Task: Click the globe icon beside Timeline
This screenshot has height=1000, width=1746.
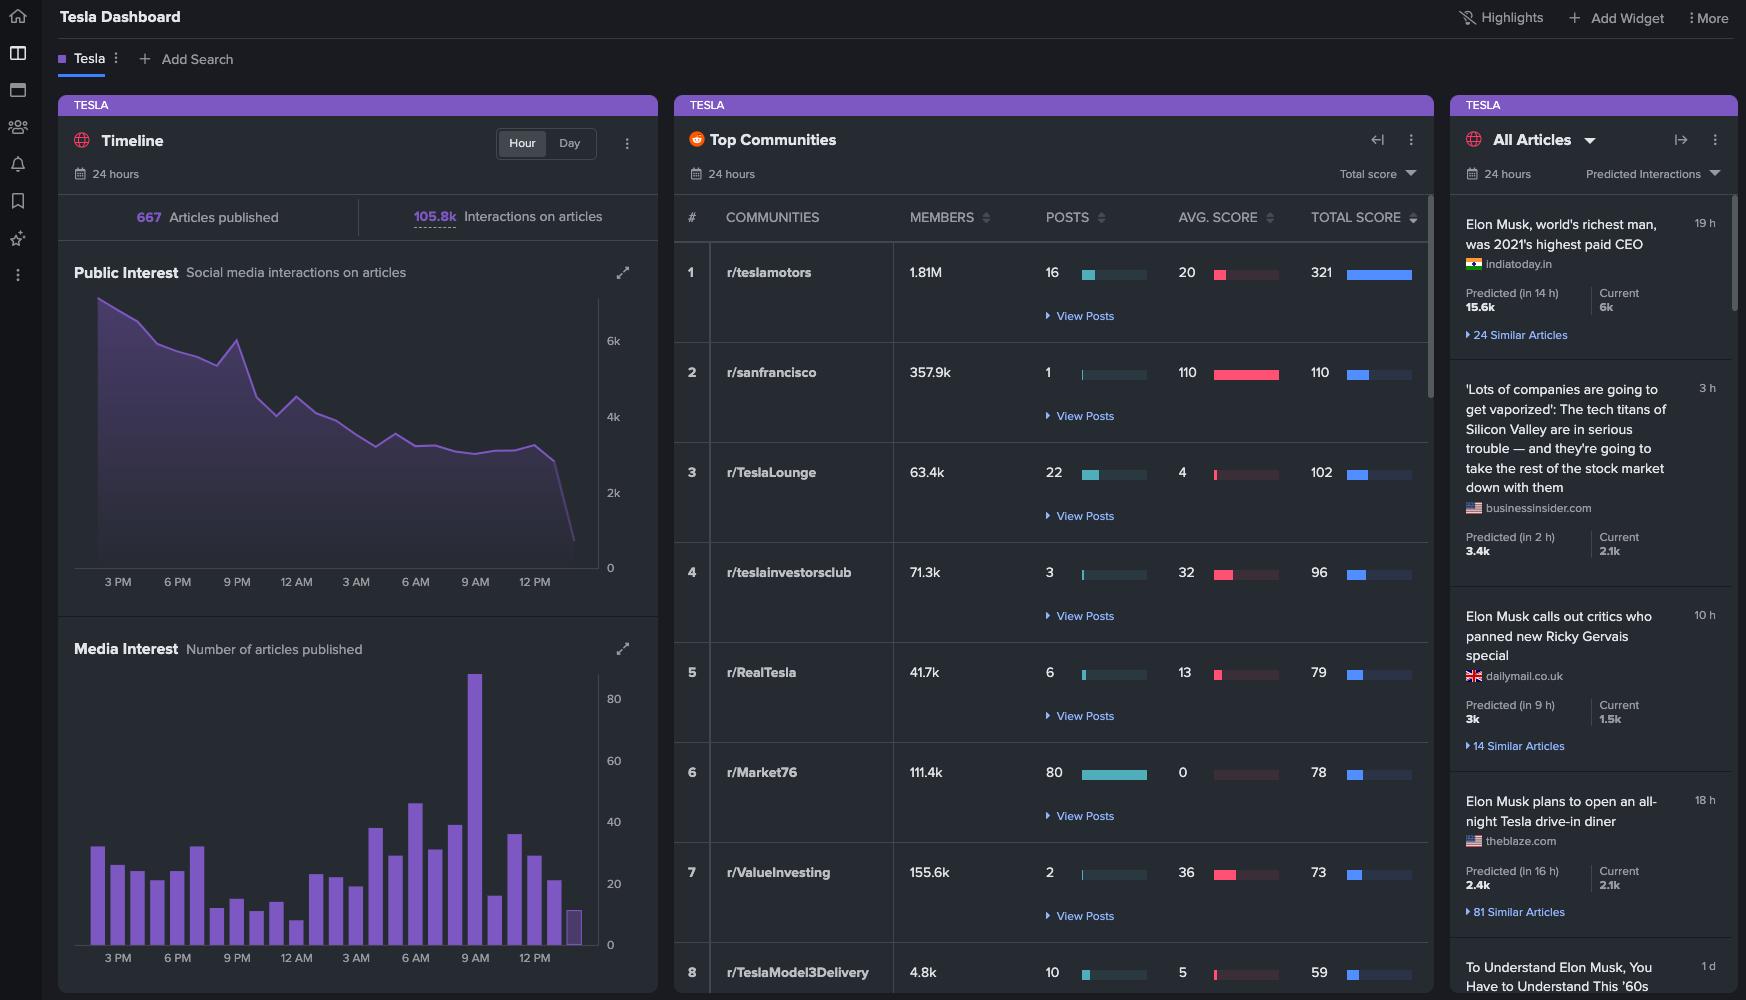Action: (x=82, y=141)
